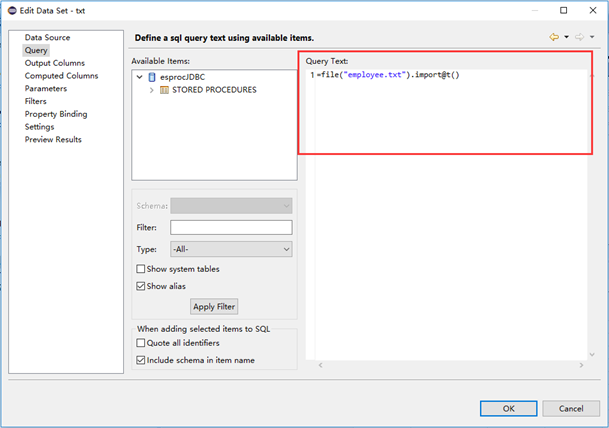Click the STORED PROCEDURES folder icon

[165, 90]
